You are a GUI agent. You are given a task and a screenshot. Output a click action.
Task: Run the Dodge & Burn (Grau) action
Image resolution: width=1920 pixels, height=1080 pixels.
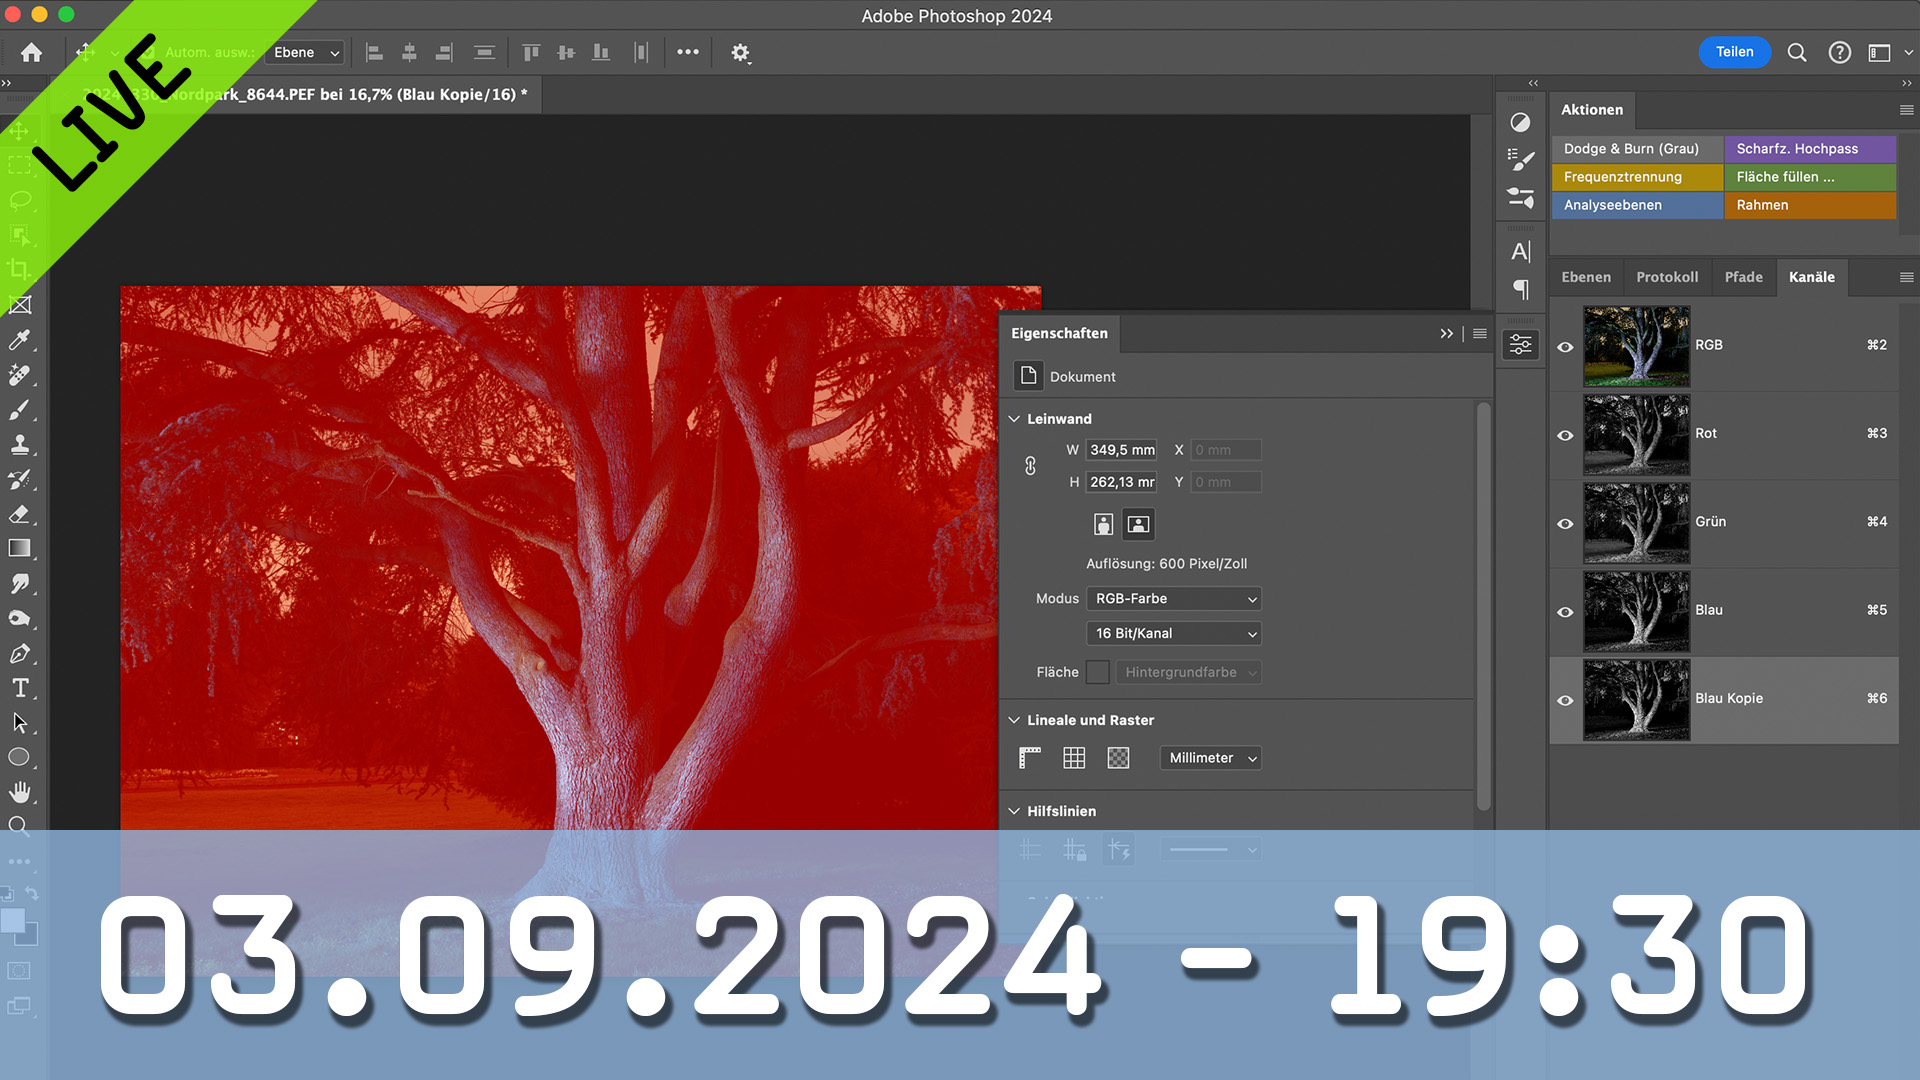click(1637, 149)
